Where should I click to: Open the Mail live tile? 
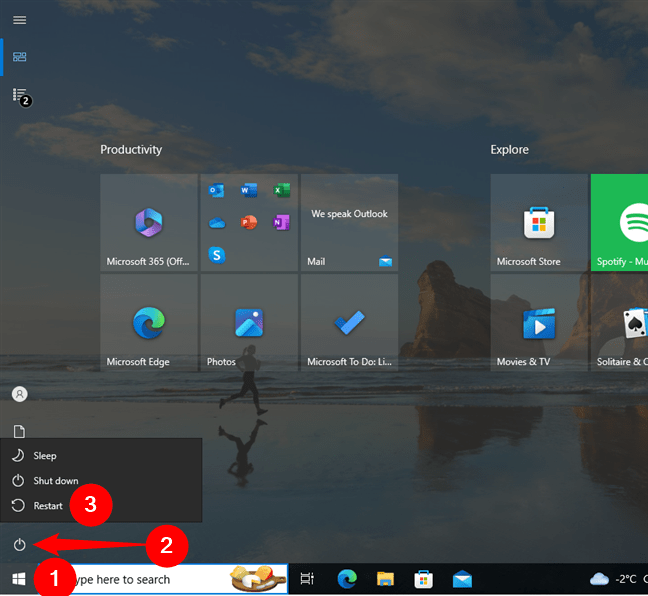point(349,222)
